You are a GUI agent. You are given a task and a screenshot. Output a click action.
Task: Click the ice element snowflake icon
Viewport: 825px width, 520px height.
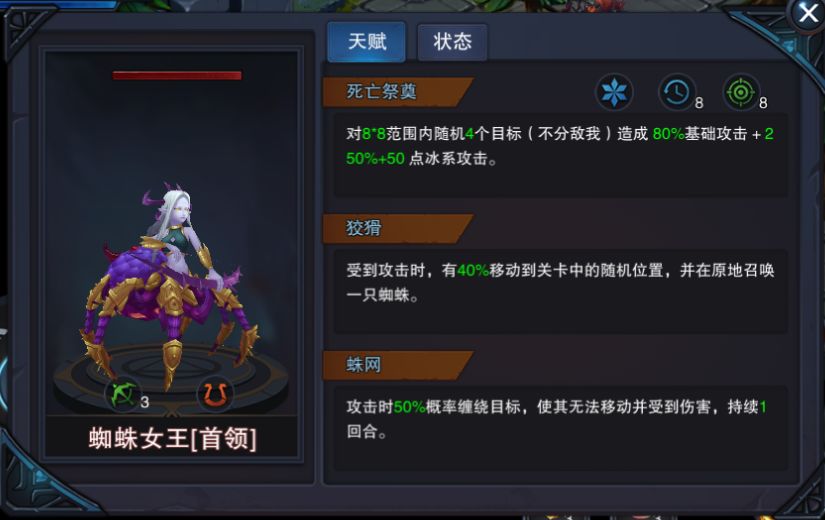[613, 92]
